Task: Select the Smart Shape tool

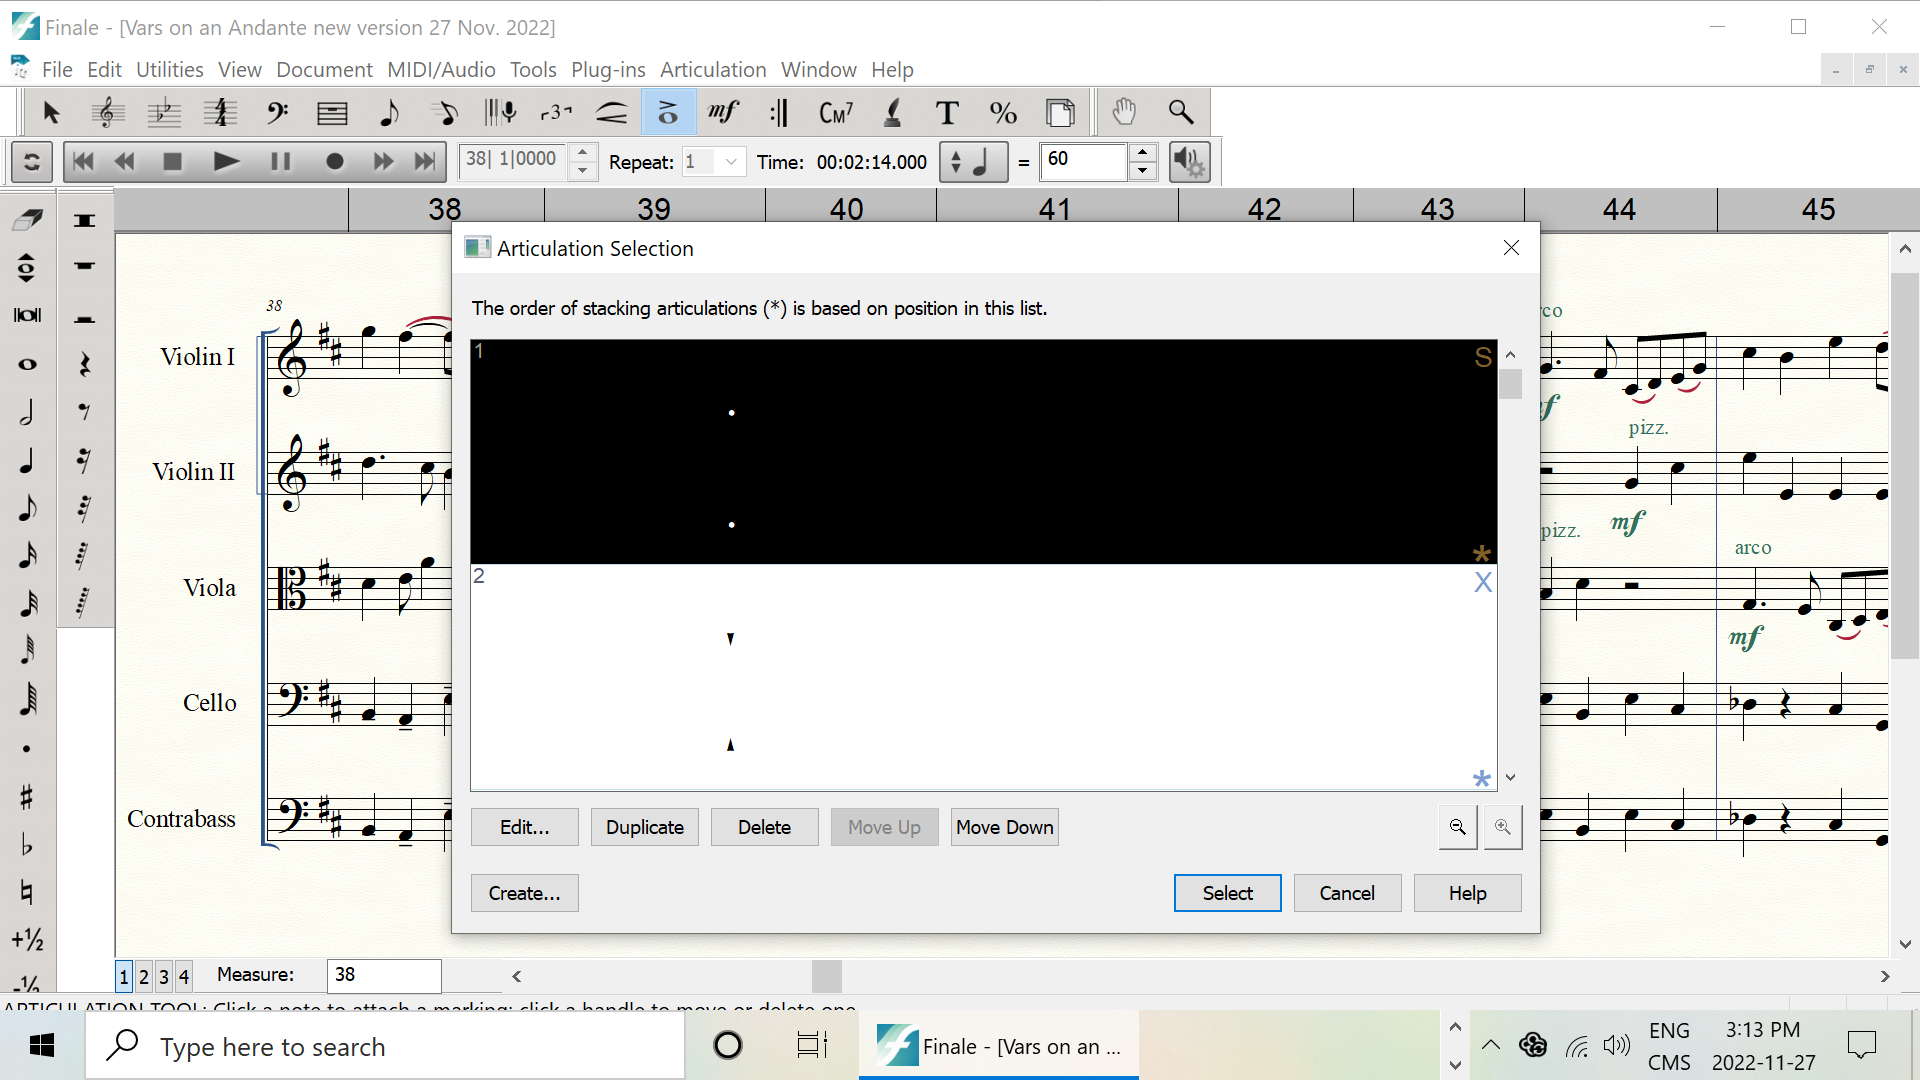Action: point(611,112)
